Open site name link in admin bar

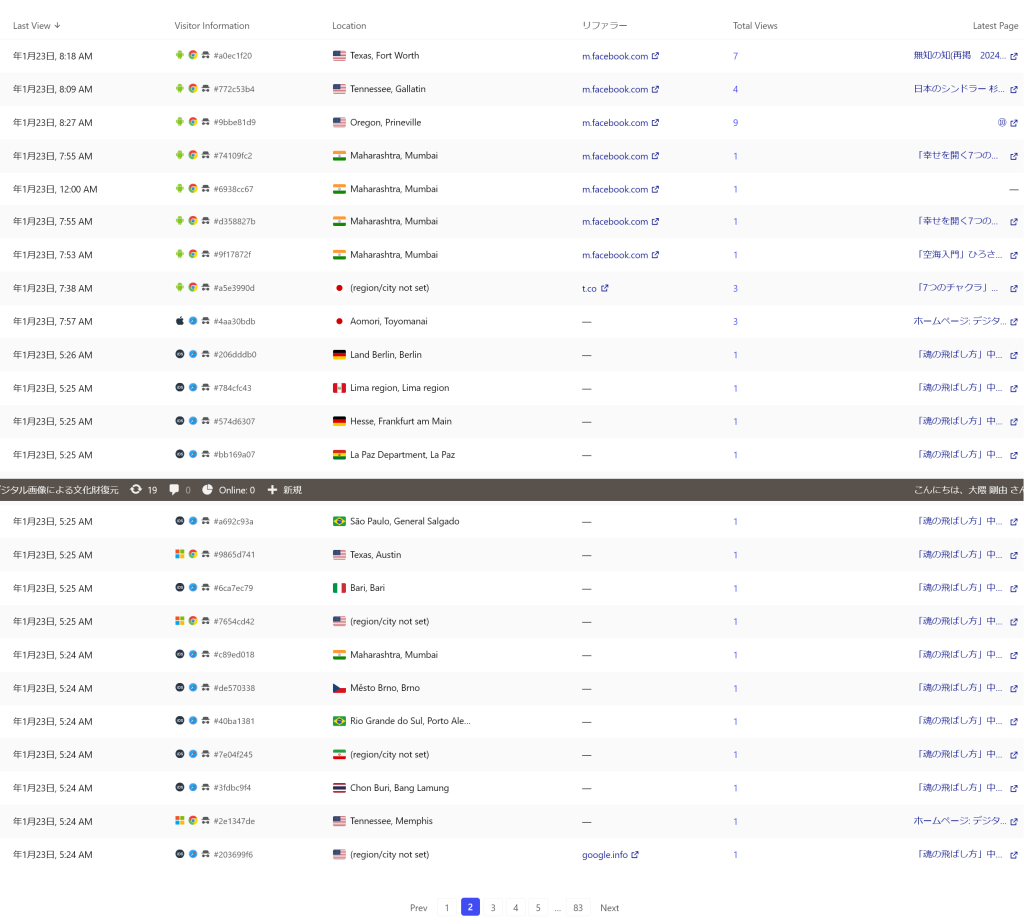pyautogui.click(x=60, y=490)
